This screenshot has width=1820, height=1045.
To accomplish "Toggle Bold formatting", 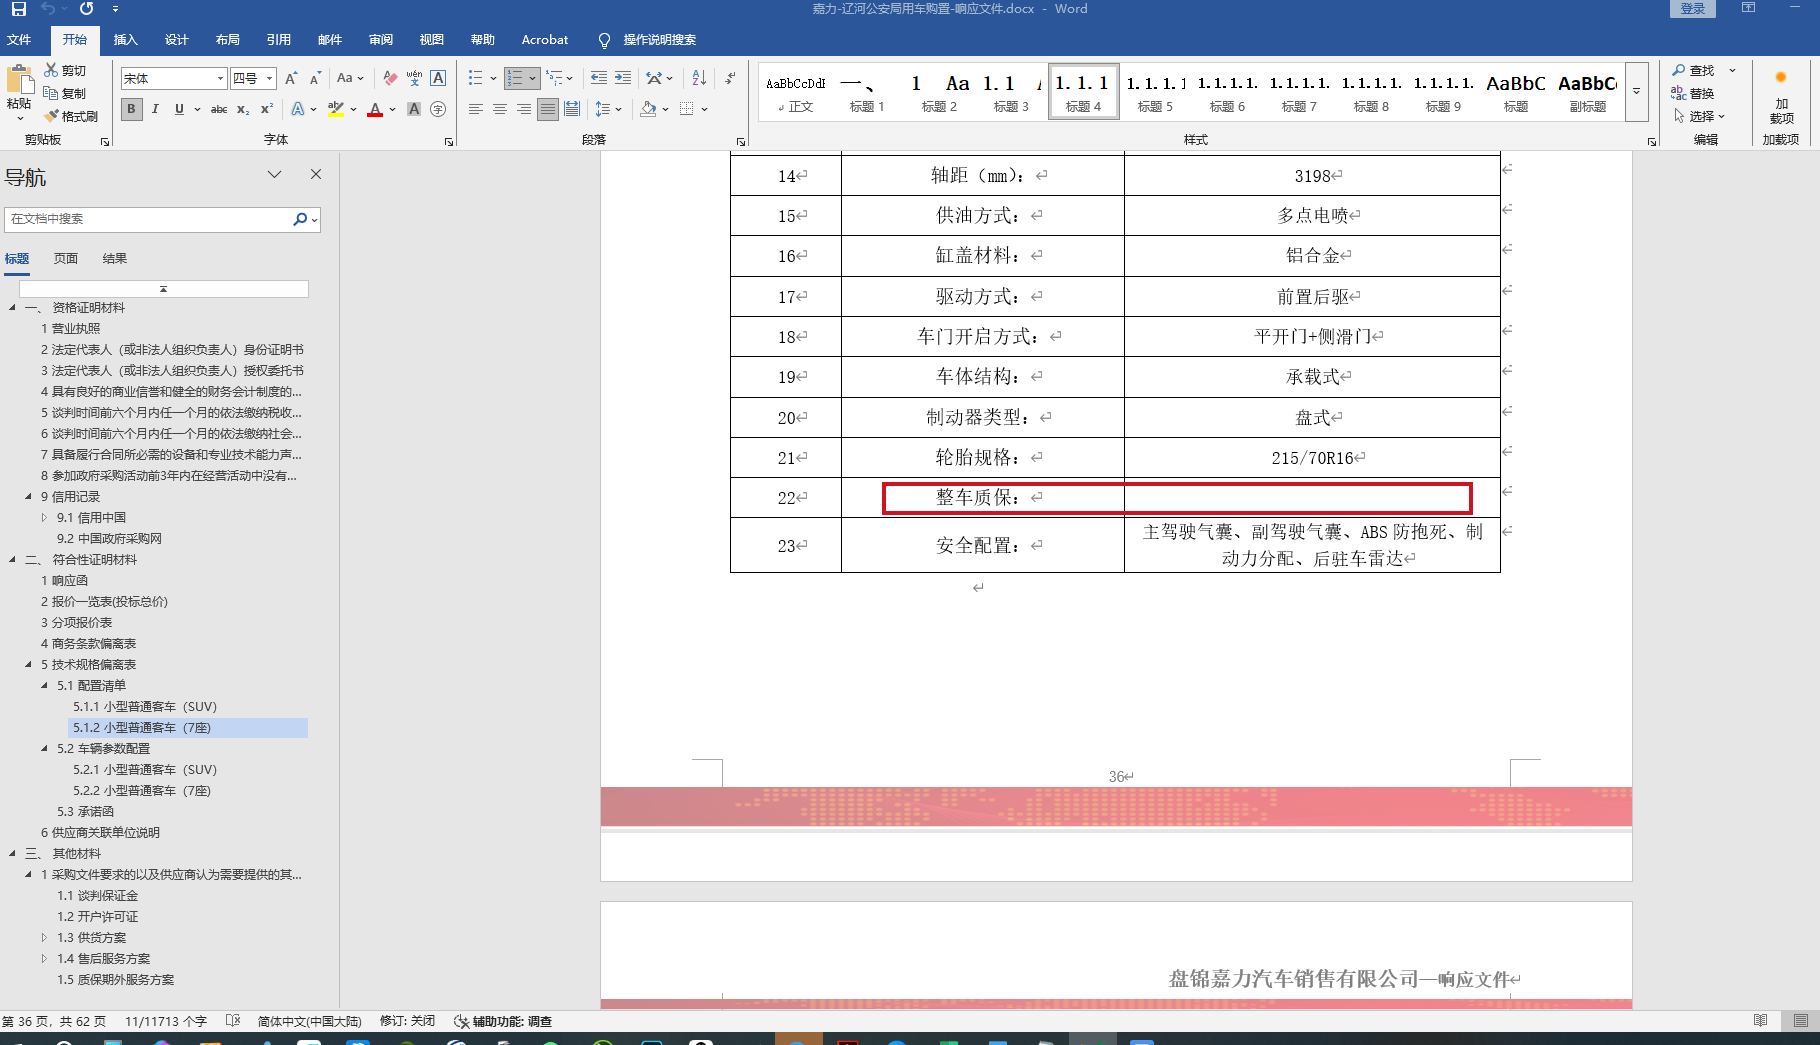I will pyautogui.click(x=131, y=109).
